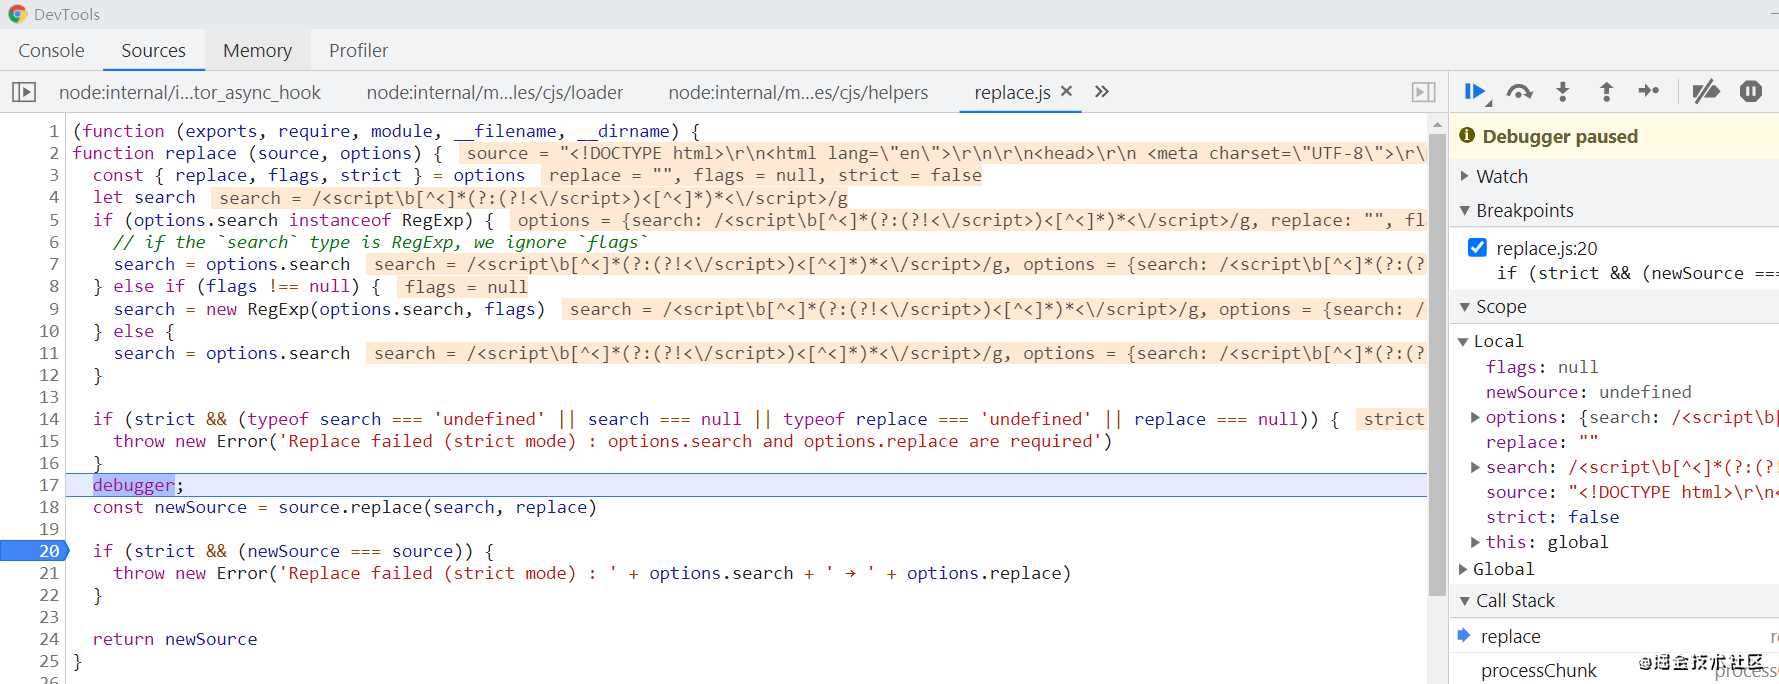
Task: Collapse the Breakpoints section
Action: pos(1465,210)
